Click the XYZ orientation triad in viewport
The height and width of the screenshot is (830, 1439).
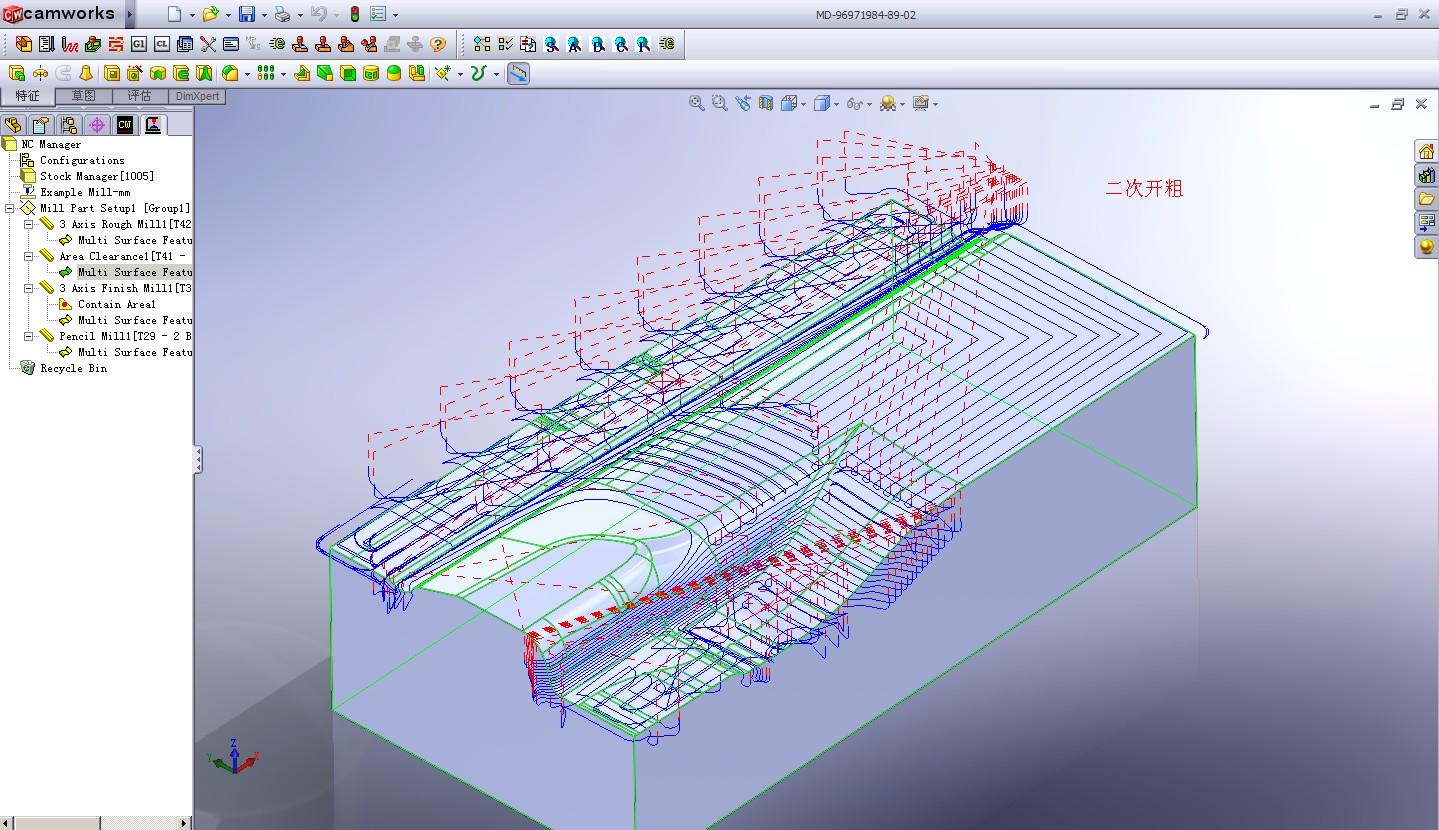point(233,756)
